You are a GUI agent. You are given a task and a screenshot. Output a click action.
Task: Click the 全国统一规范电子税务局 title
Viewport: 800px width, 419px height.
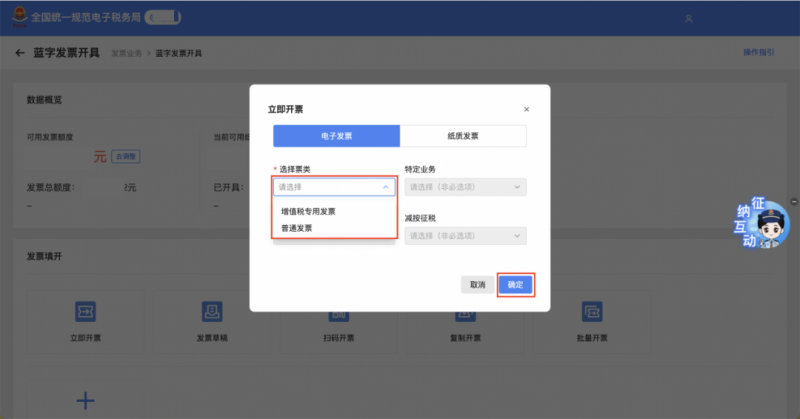[x=86, y=17]
